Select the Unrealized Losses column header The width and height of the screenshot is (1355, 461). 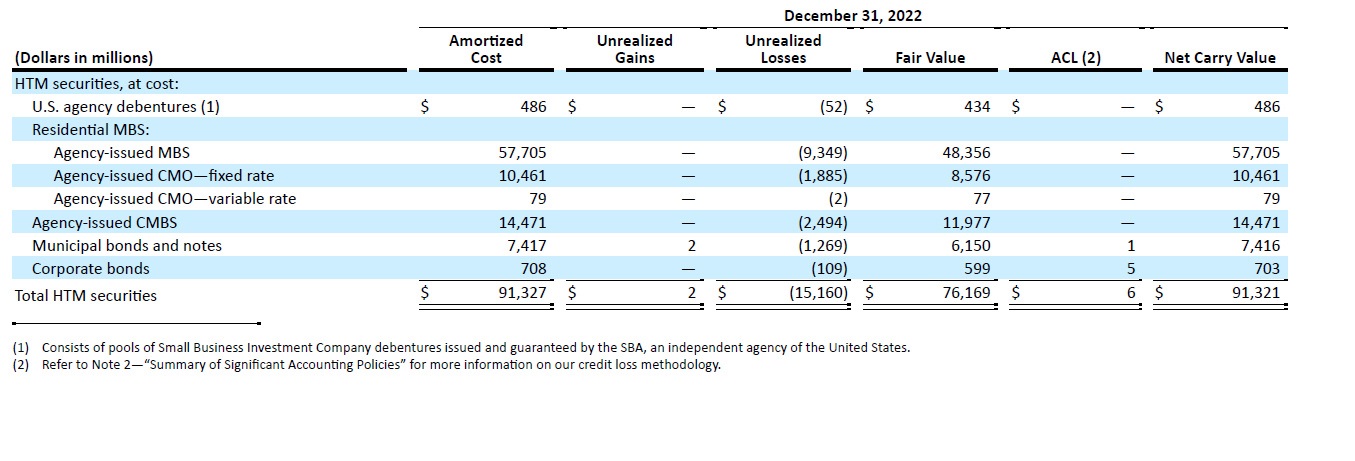coord(783,49)
